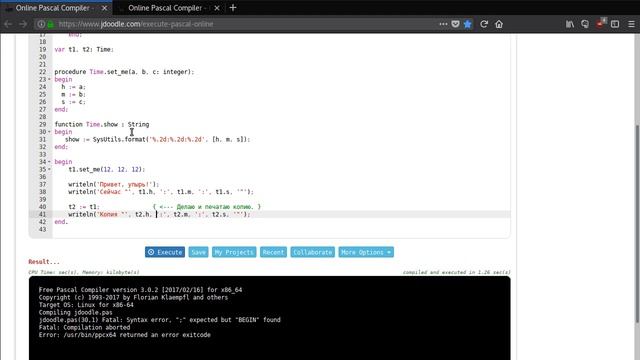Click line 41 writeln 'Копия' statement
The width and height of the screenshot is (640, 360).
tap(159, 214)
